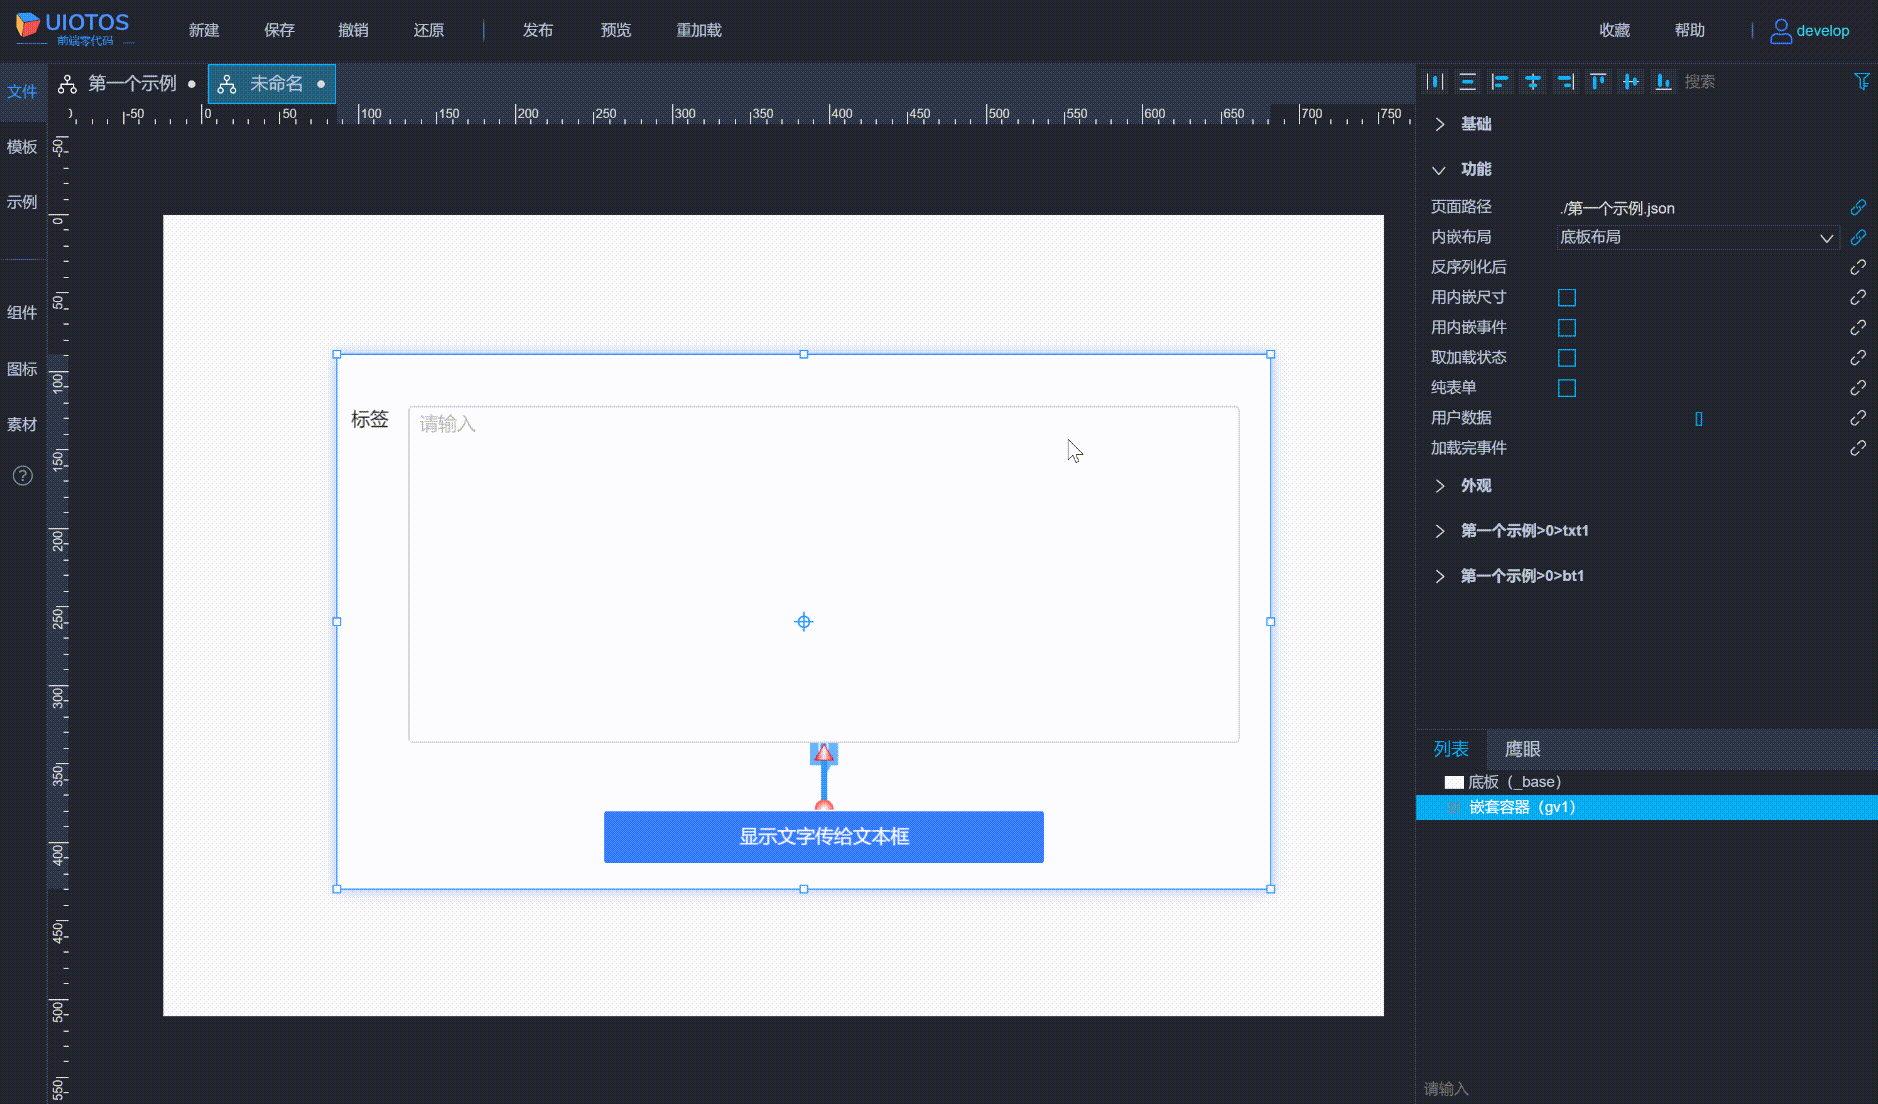The image size is (1878, 1104).
Task: Click the link icon for 纯表单
Action: point(1858,387)
